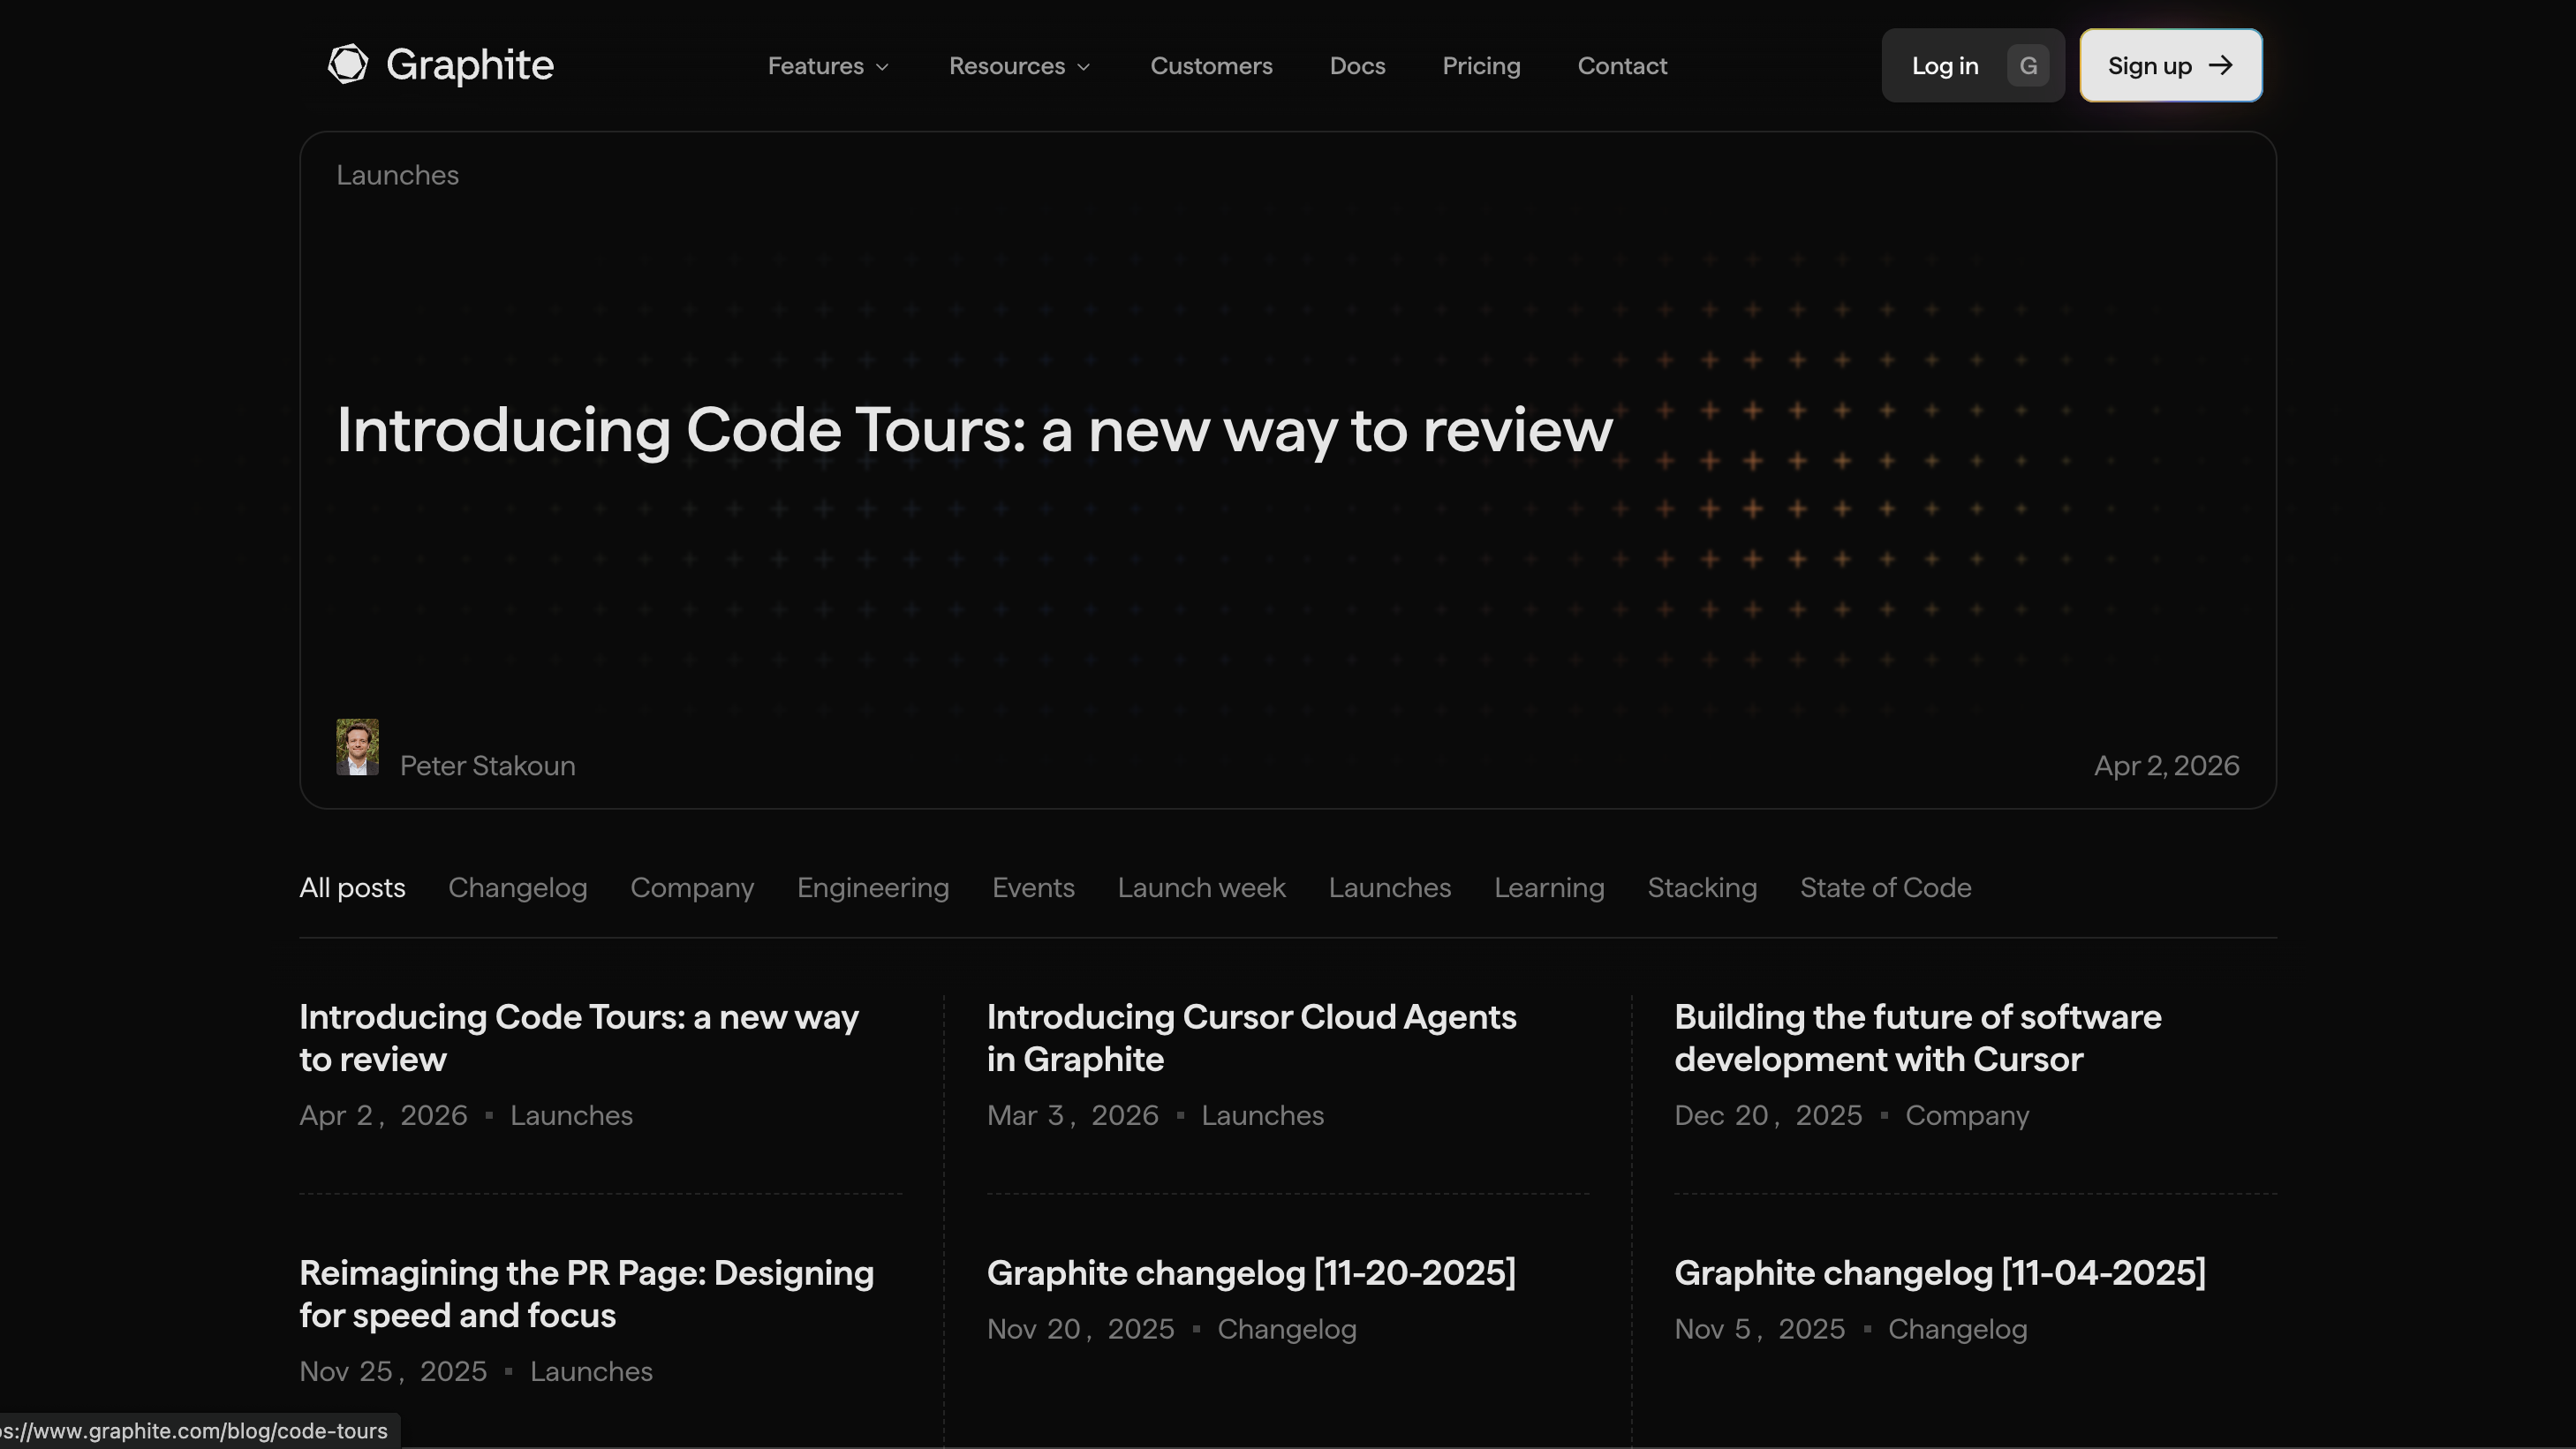
Task: Click the author name Peter Stakoun
Action: (487, 766)
